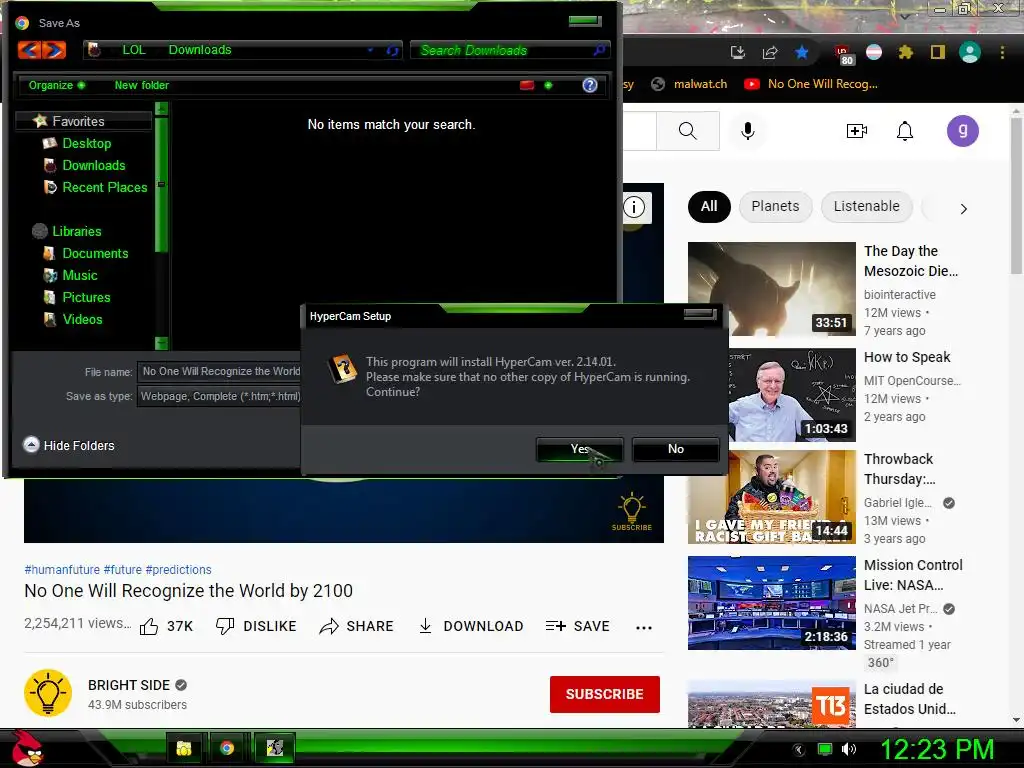Image resolution: width=1024 pixels, height=768 pixels.
Task: Expand the Libraries group
Action: click(76, 231)
